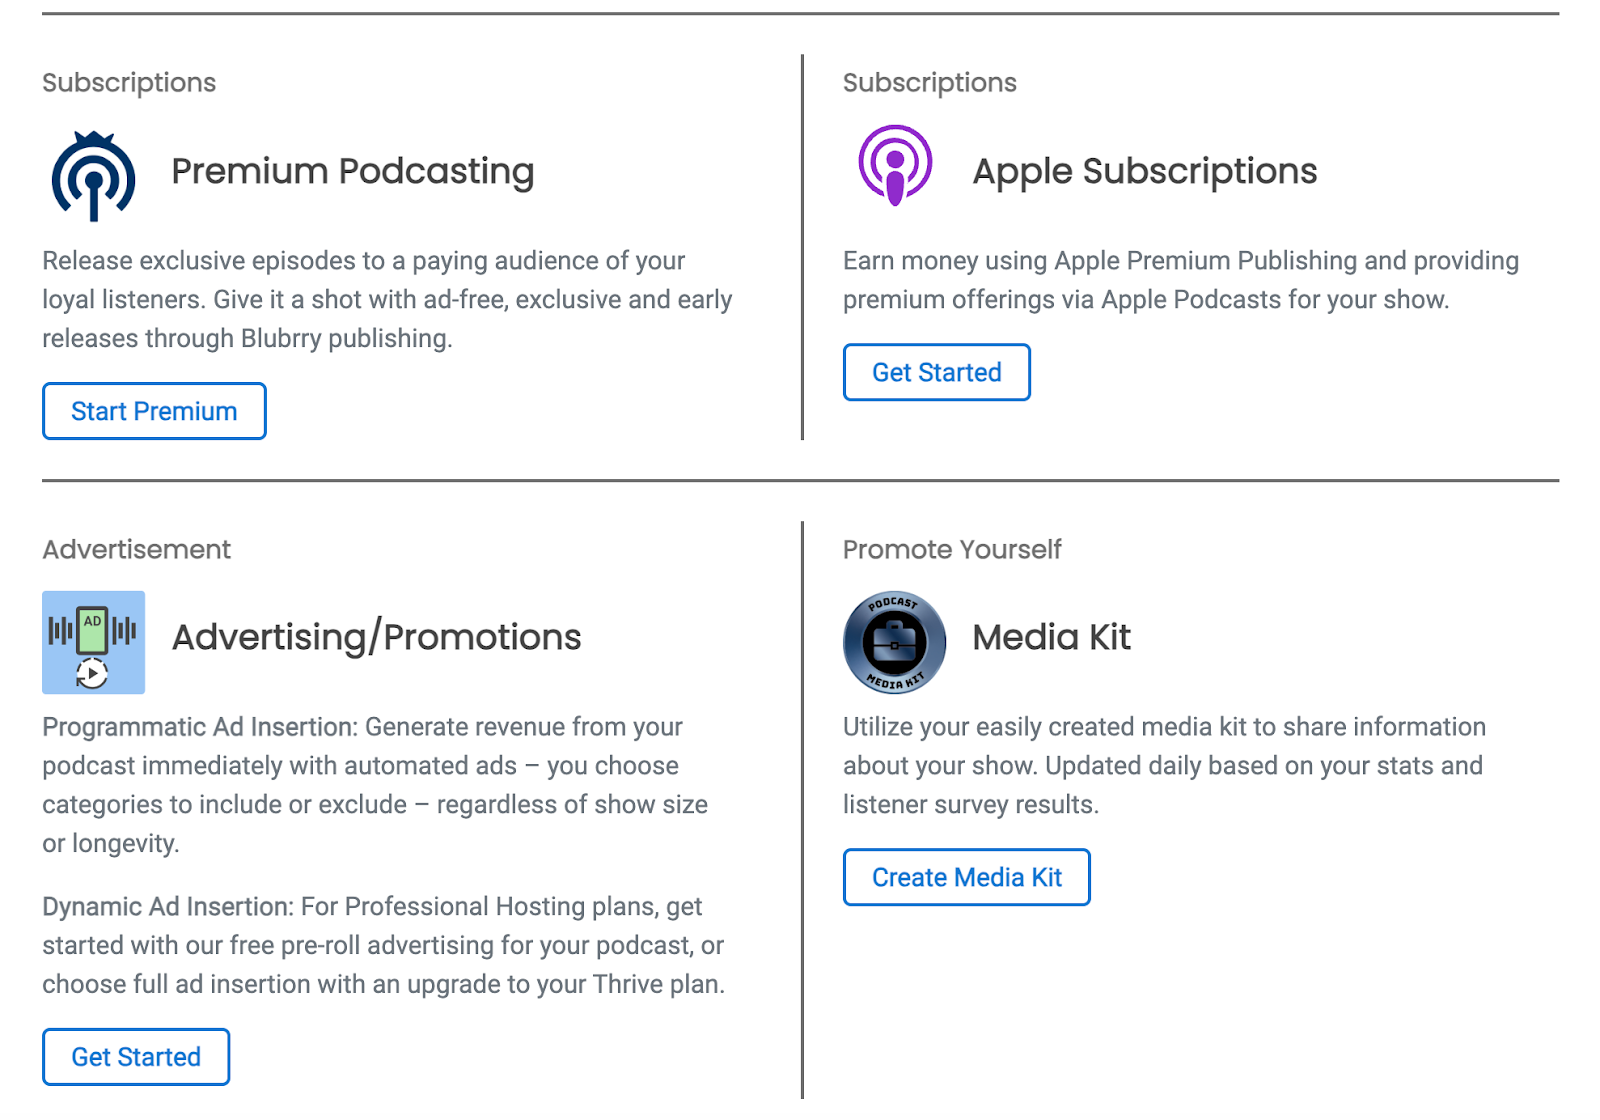Select the Premium Podcasting heading
This screenshot has width=1600, height=1120.
click(352, 171)
